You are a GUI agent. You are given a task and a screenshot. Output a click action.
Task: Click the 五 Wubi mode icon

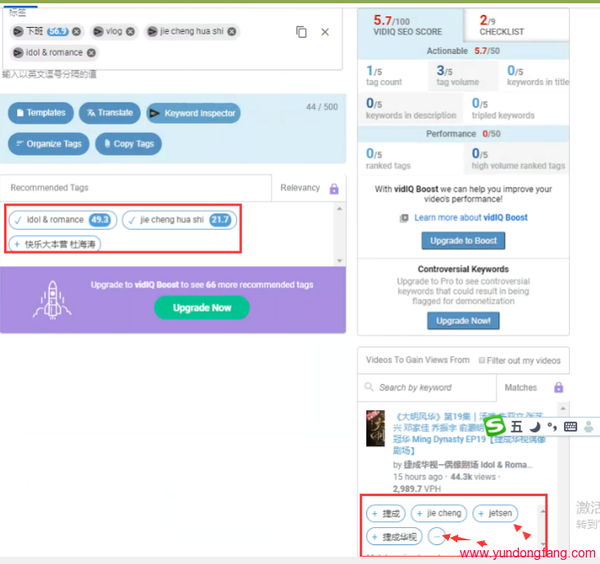click(x=516, y=426)
